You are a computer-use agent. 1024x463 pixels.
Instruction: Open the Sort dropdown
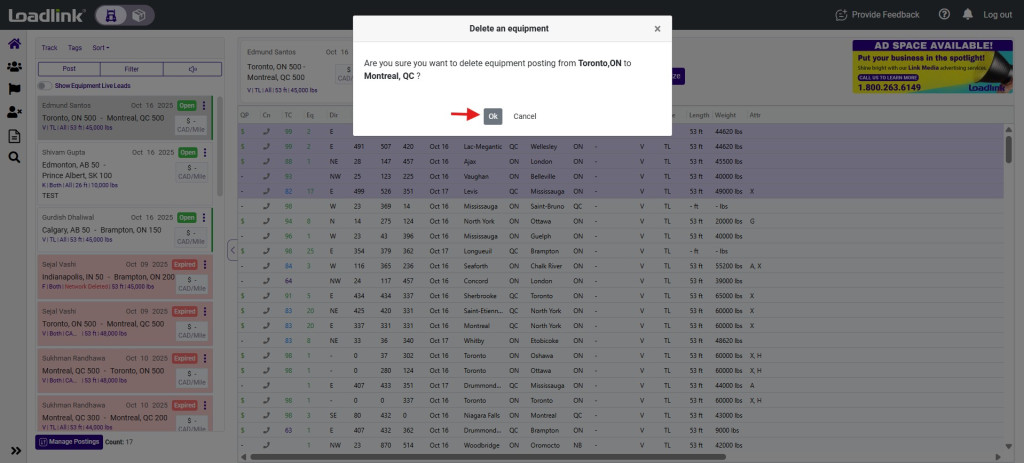pyautogui.click(x=100, y=48)
